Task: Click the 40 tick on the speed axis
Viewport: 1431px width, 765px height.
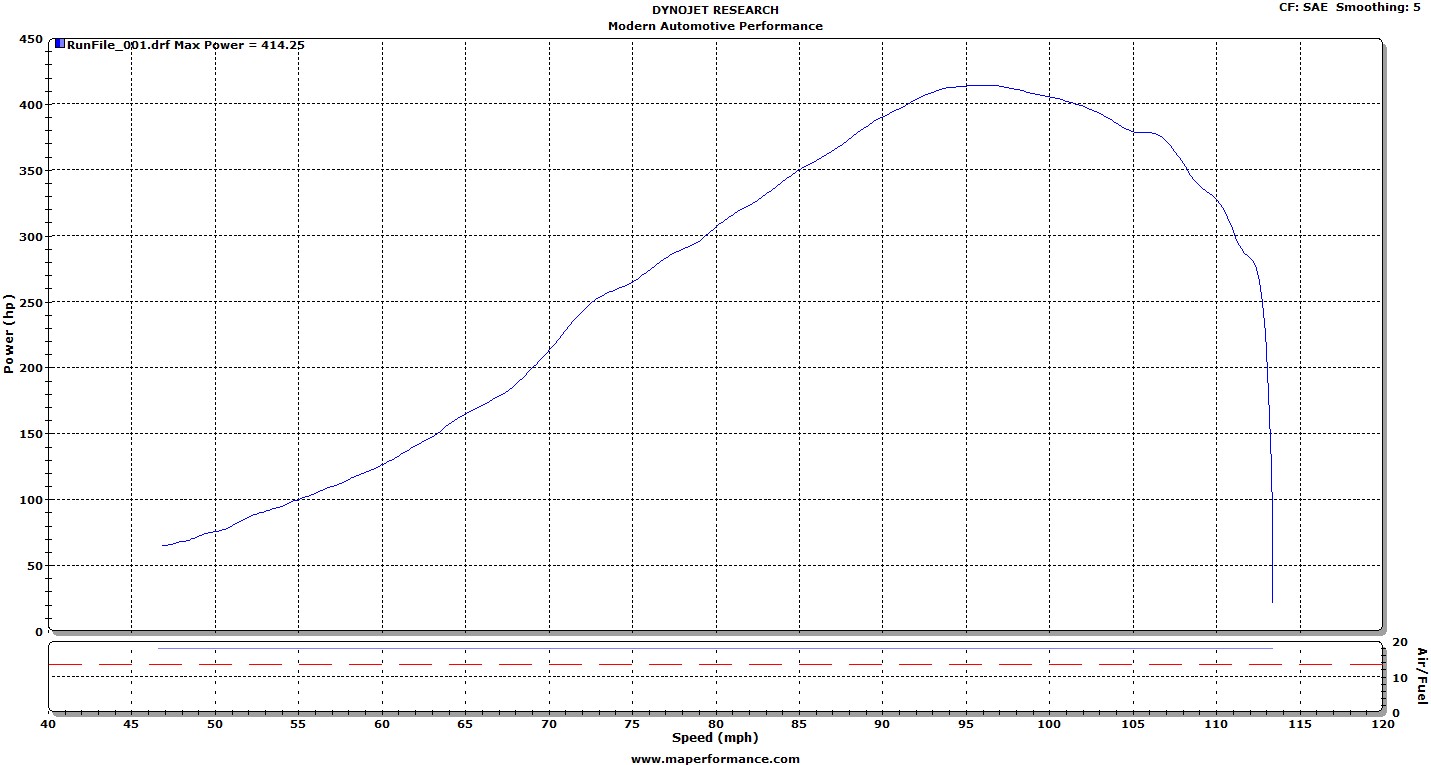Action: pyautogui.click(x=49, y=723)
